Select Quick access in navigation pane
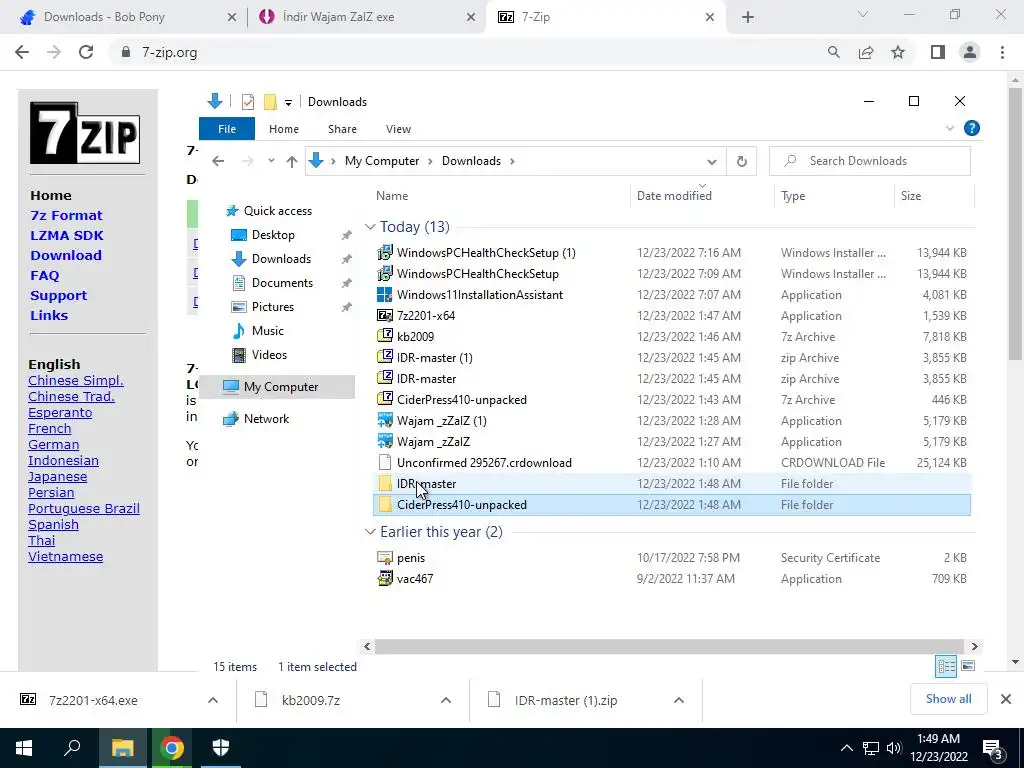The width and height of the screenshot is (1024, 768). (x=277, y=210)
